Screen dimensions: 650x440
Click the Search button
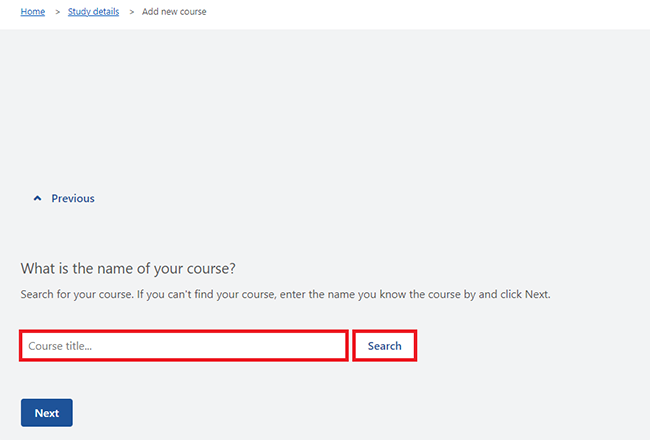tap(385, 346)
